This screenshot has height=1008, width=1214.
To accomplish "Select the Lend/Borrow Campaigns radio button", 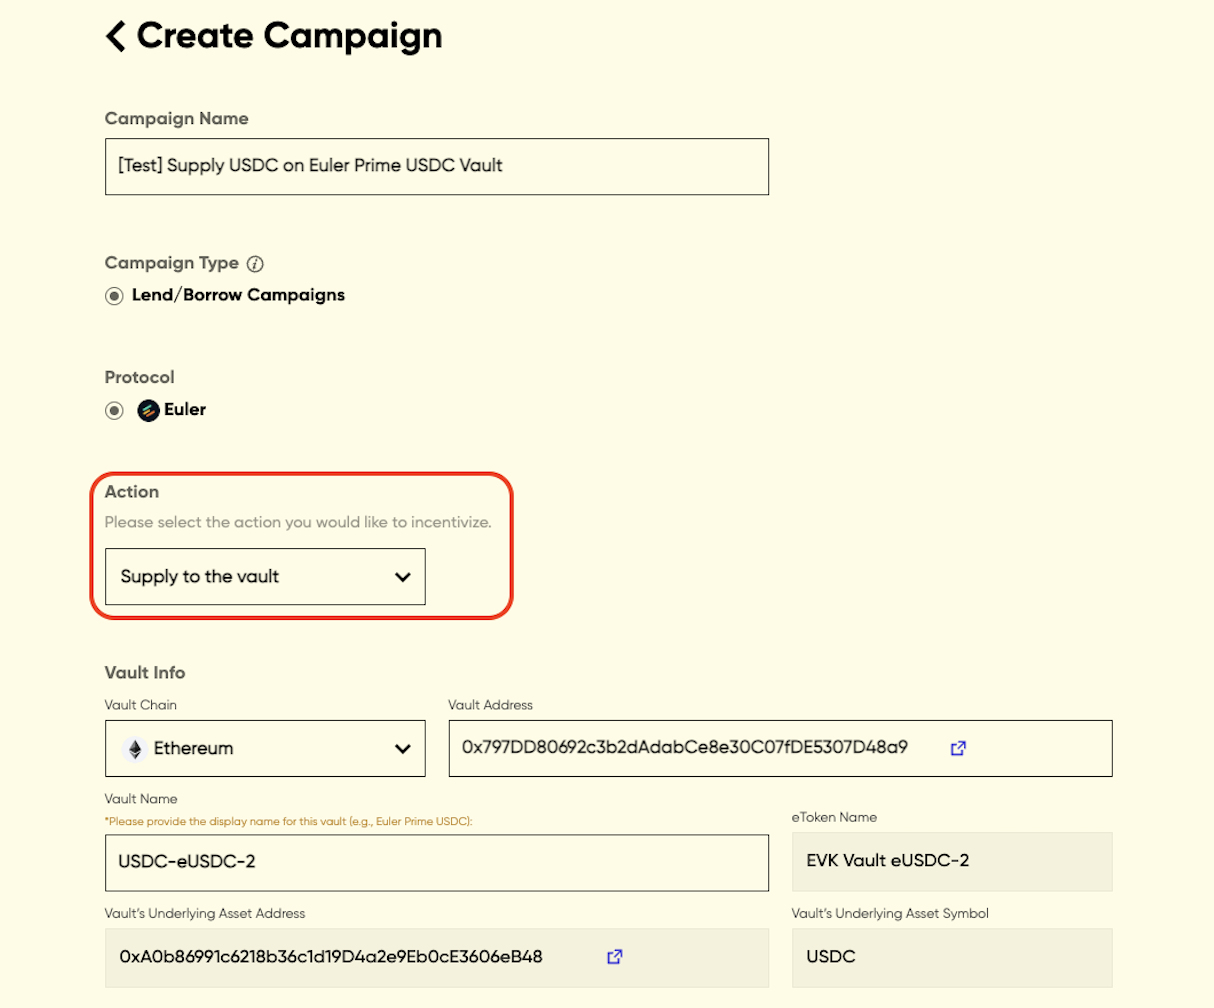I will coord(114,296).
